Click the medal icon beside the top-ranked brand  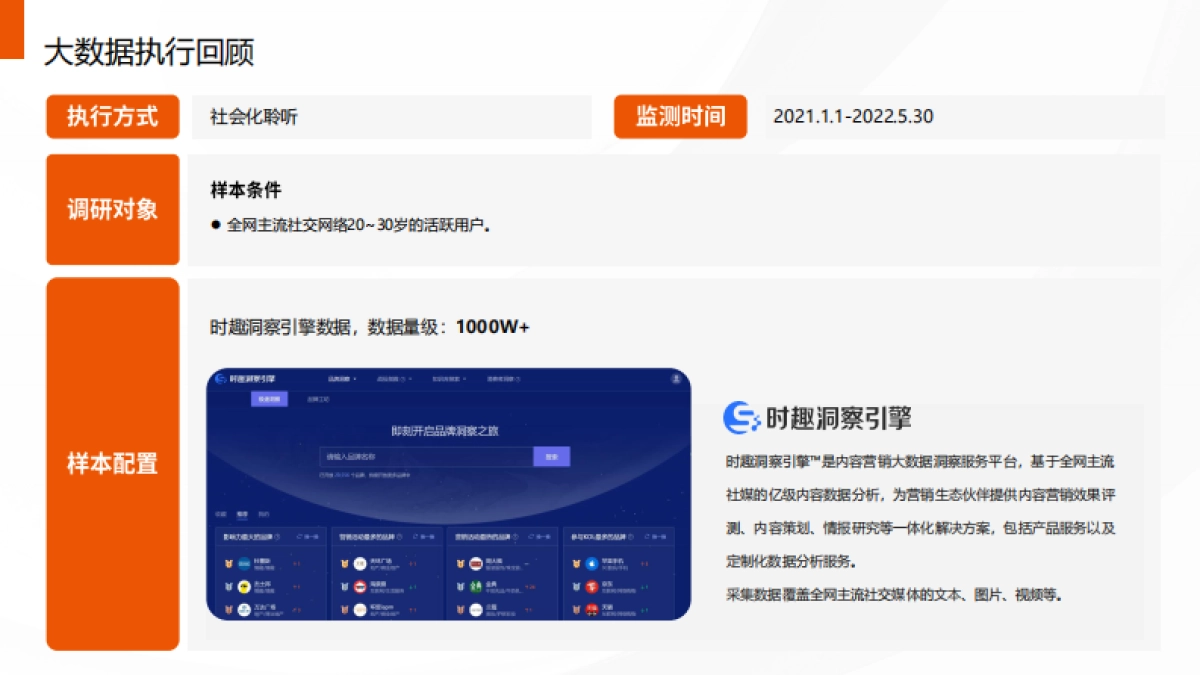(x=227, y=563)
